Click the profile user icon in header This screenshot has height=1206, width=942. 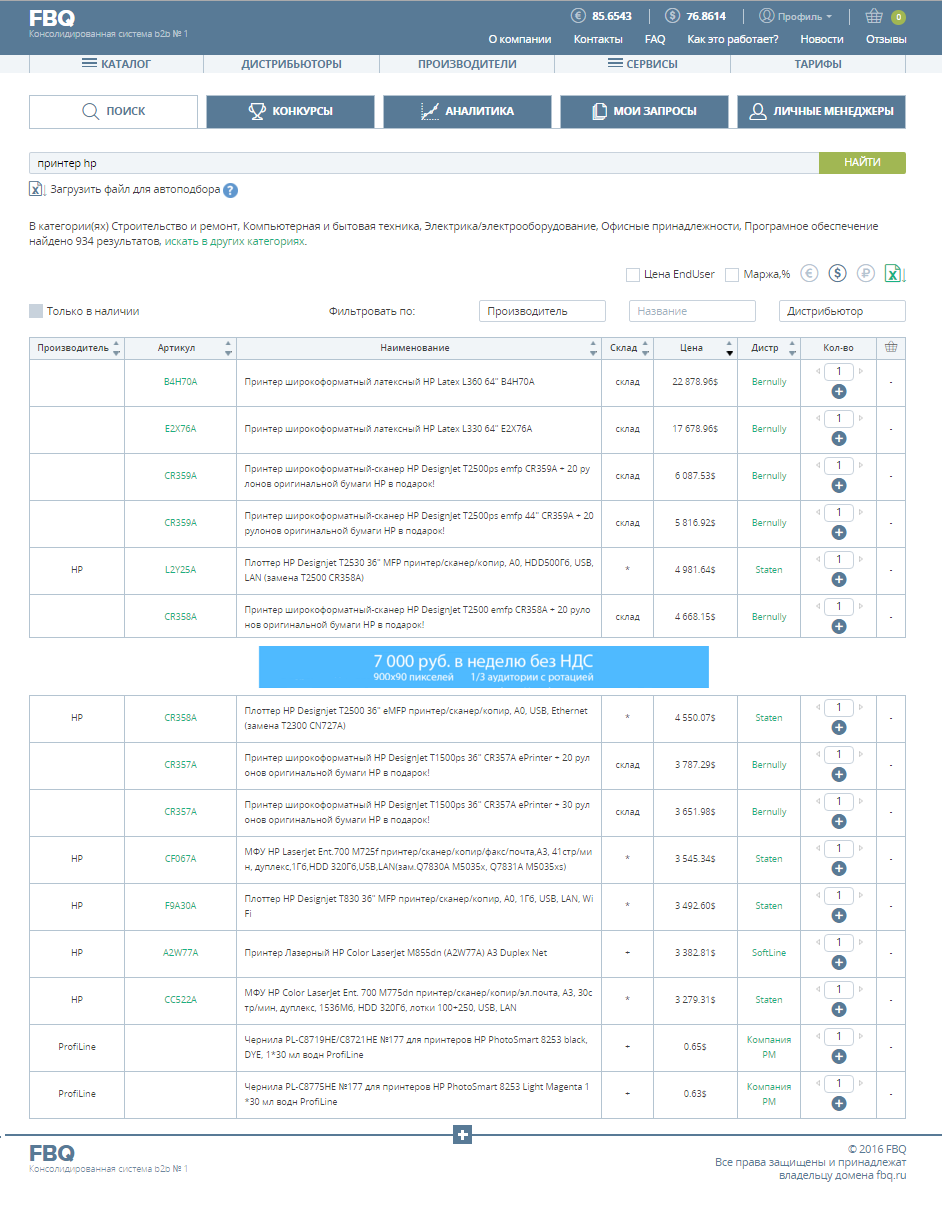pyautogui.click(x=766, y=16)
